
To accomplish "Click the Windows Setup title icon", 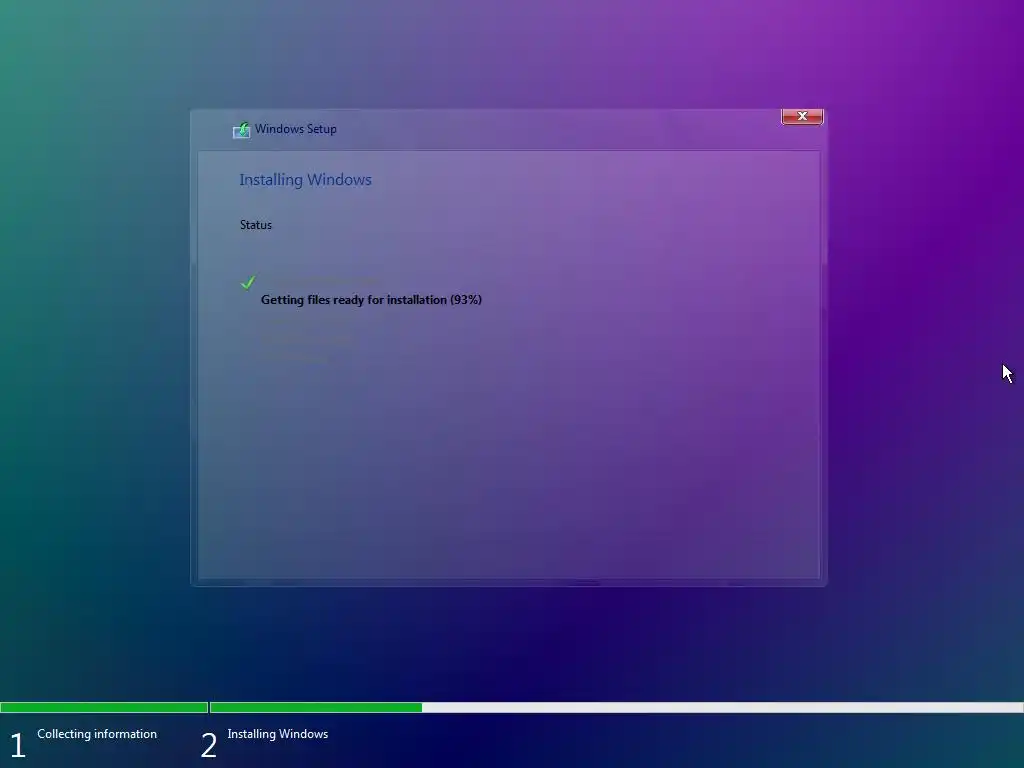I will tap(241, 130).
